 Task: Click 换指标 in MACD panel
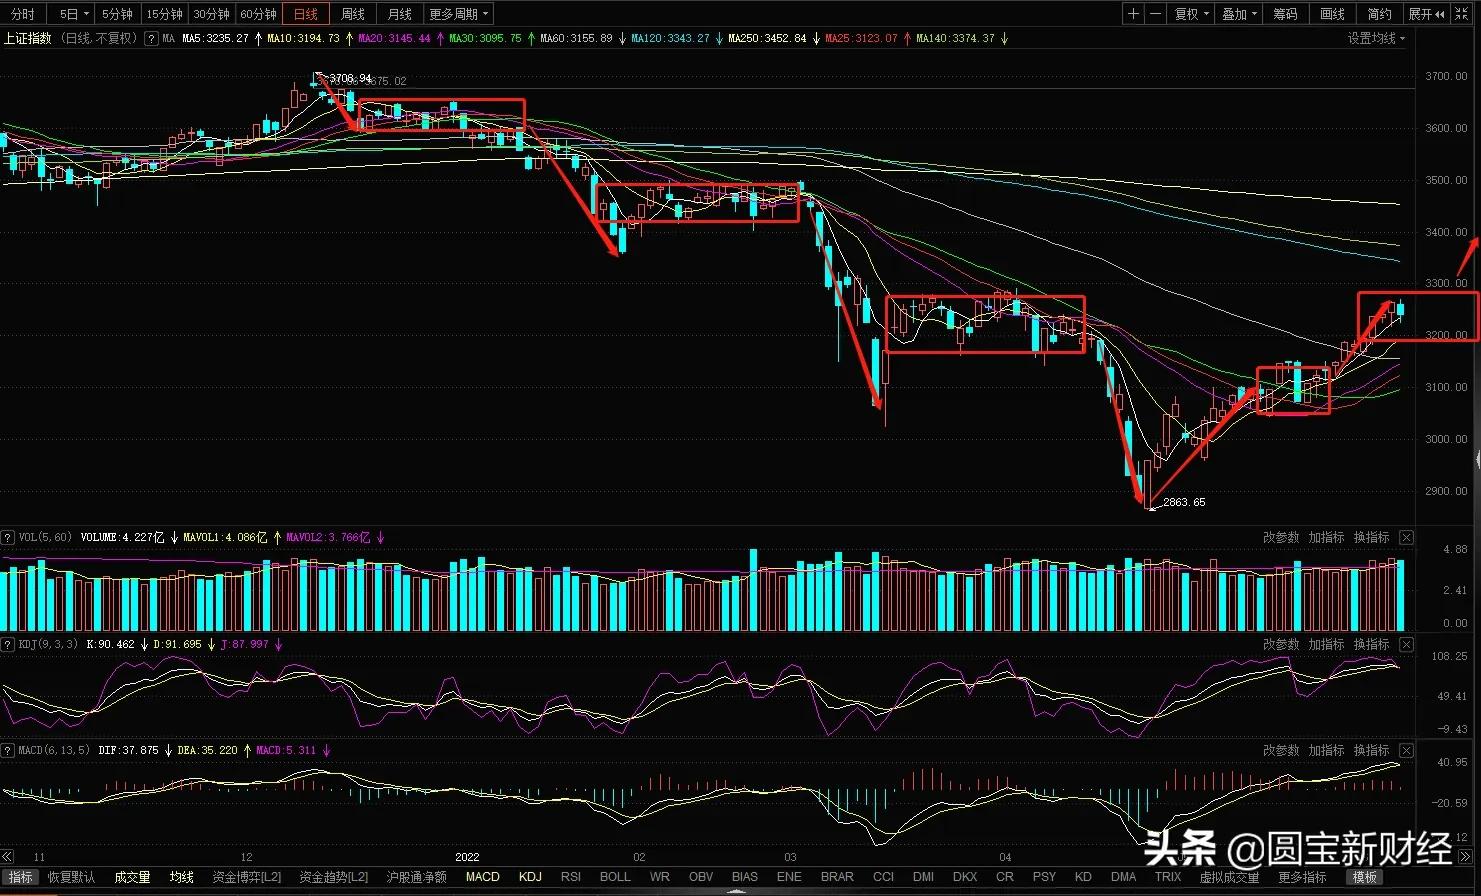[1371, 750]
